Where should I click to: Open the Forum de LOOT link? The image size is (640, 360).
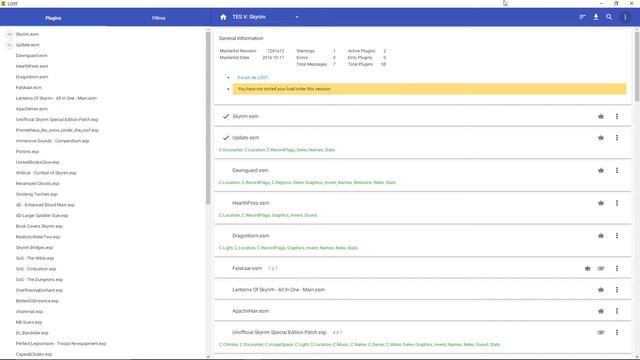point(253,78)
